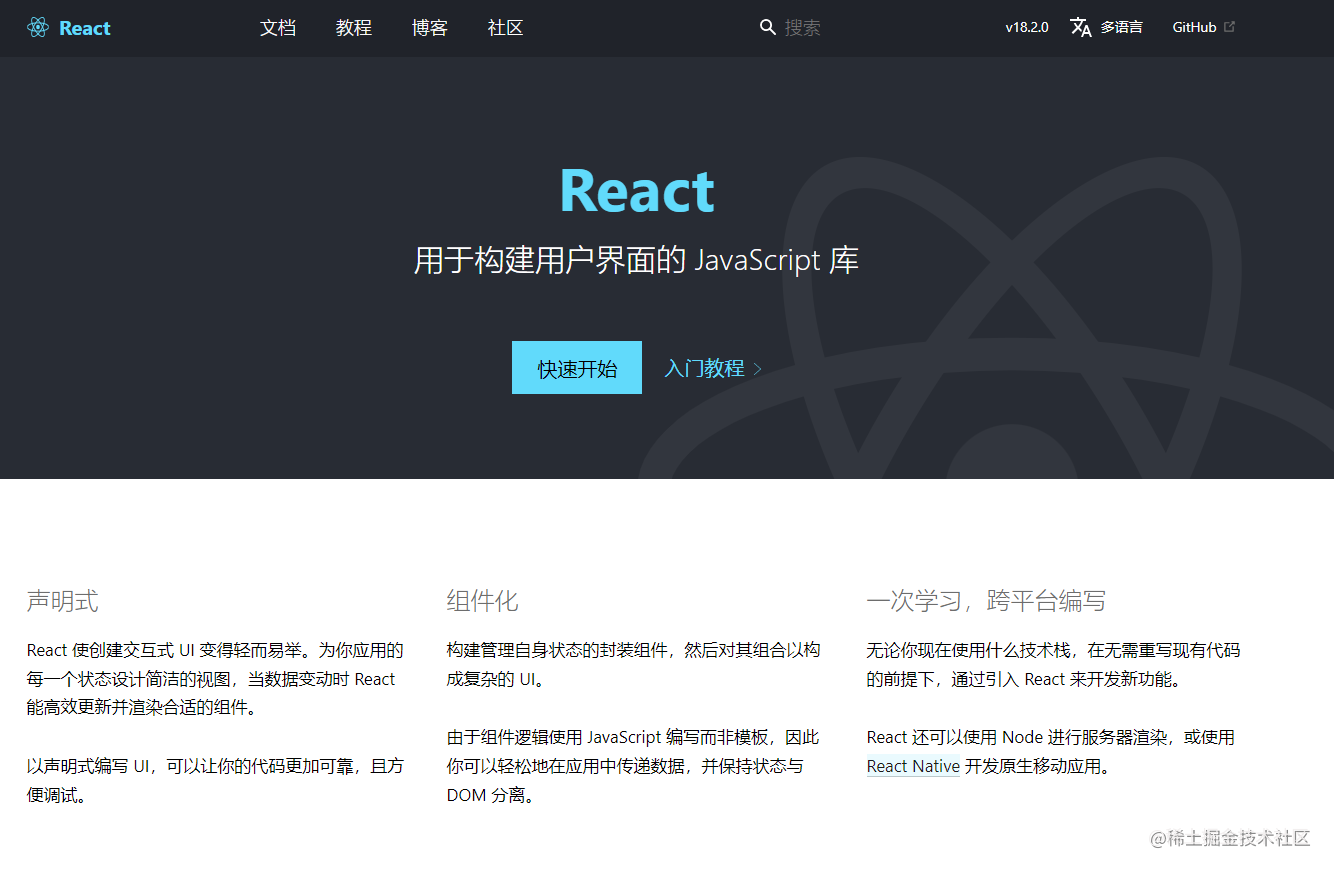Screen dimensions: 1334x872
Task: Open the GitHub navbar link
Action: pyautogui.click(x=1193, y=27)
